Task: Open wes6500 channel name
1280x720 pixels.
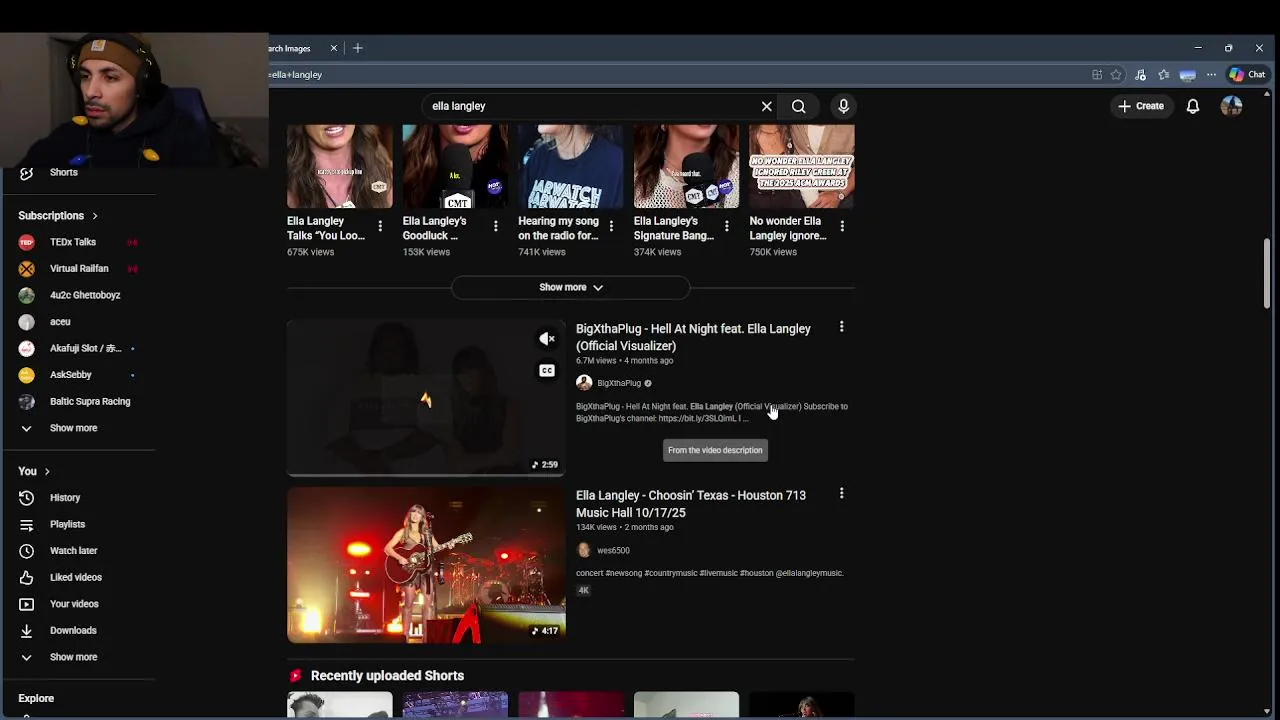Action: (x=613, y=551)
